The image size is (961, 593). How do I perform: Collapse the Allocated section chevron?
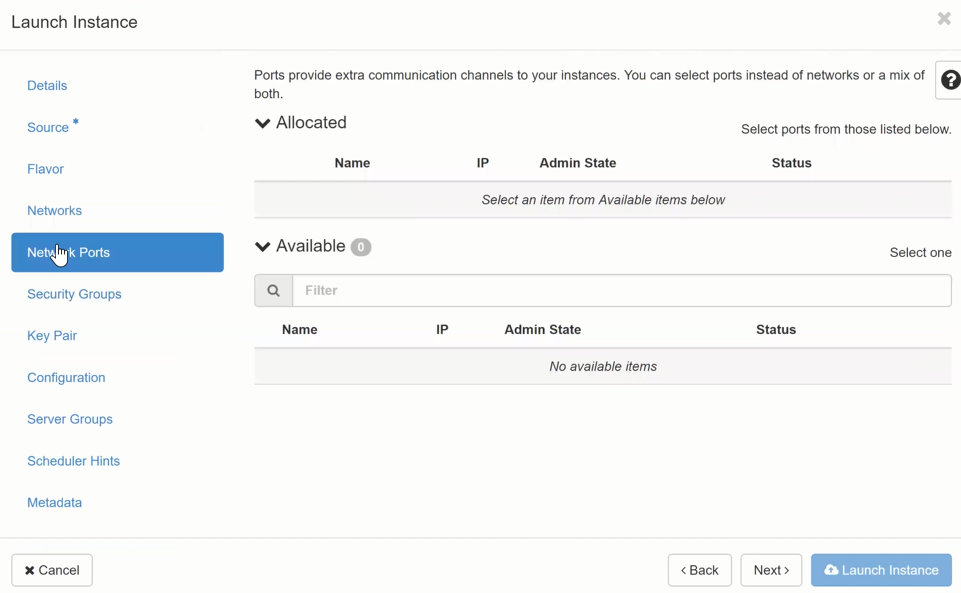click(x=263, y=123)
